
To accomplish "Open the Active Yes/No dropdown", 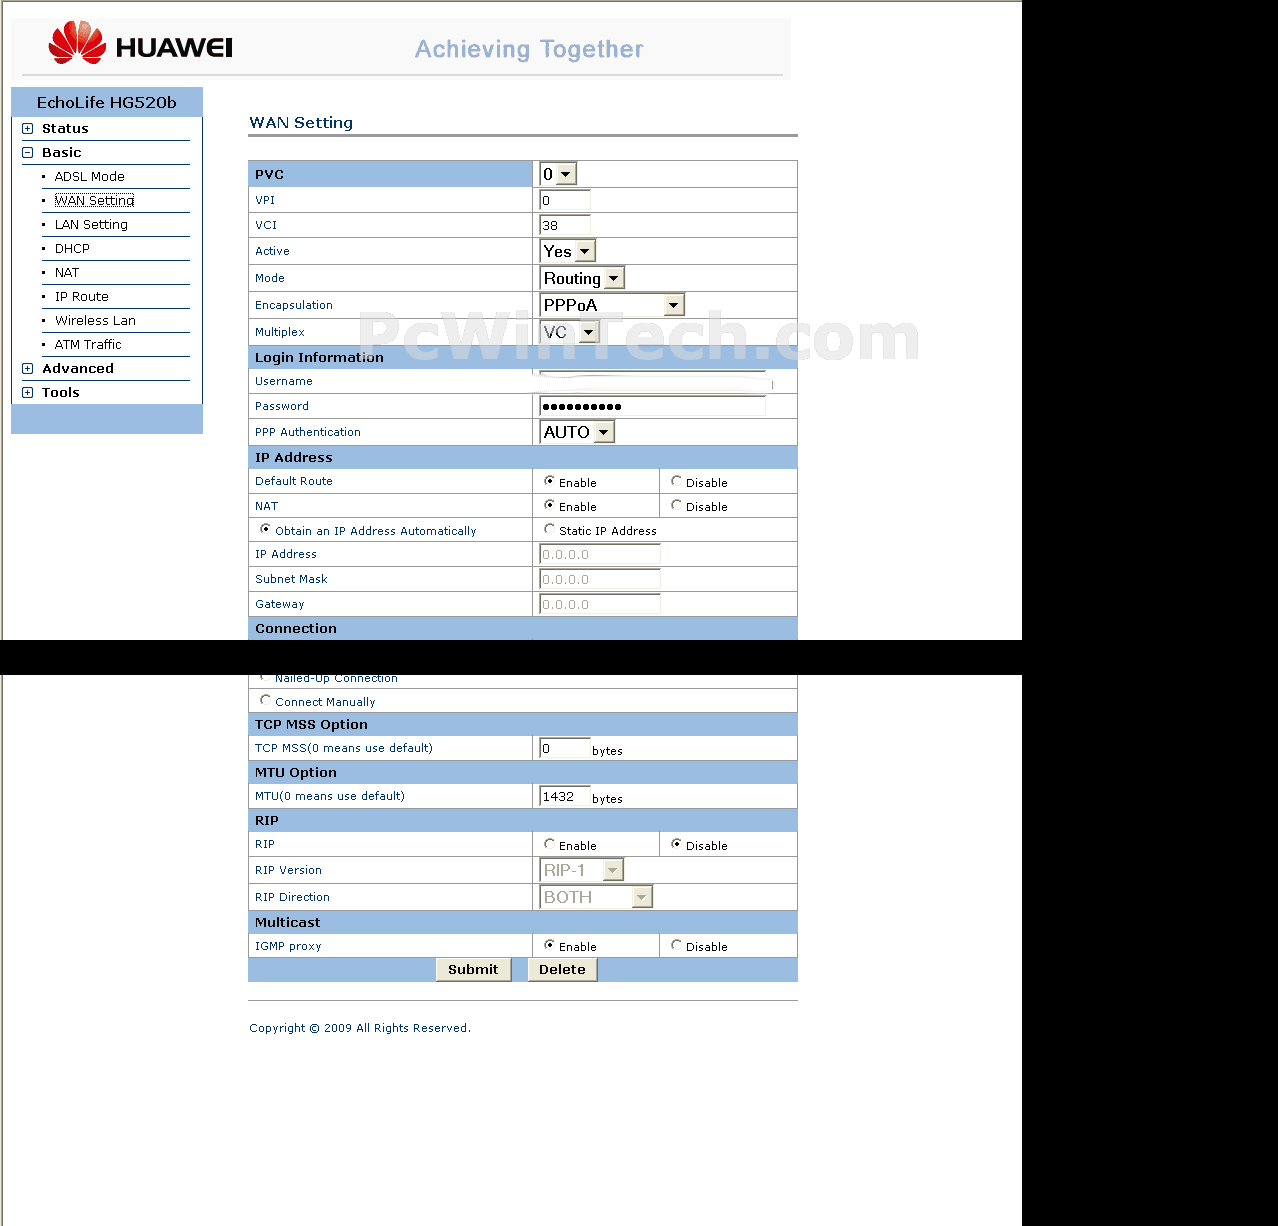I will pyautogui.click(x=568, y=251).
